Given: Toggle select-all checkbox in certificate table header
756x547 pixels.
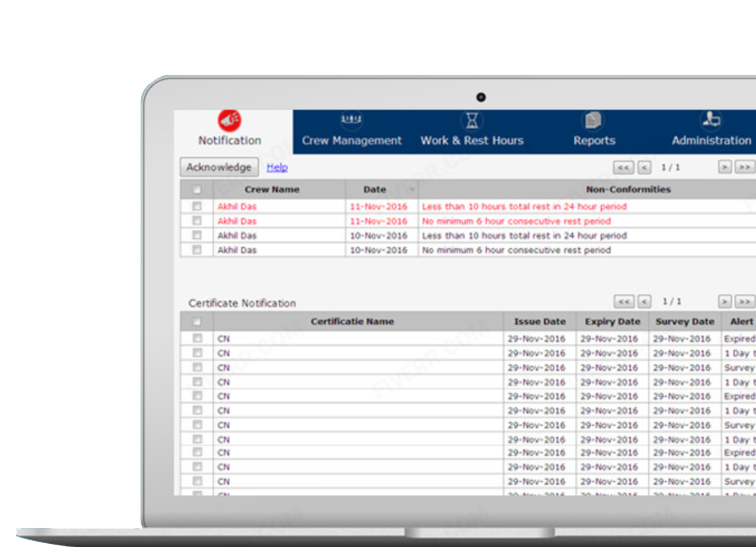Looking at the screenshot, I should tap(197, 322).
